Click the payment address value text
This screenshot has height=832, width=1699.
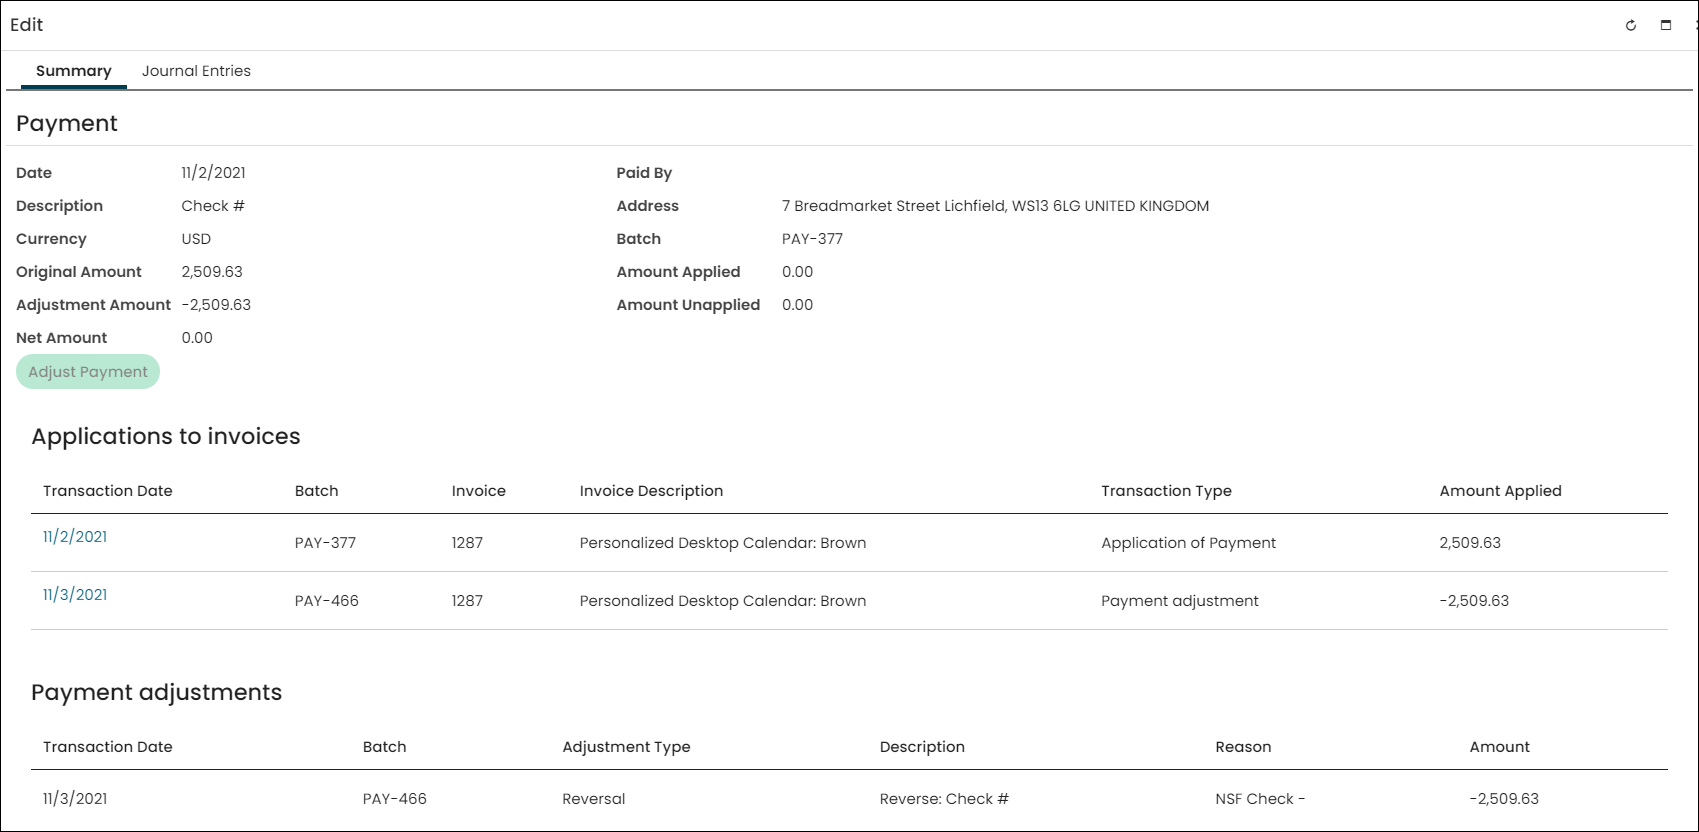pos(995,206)
